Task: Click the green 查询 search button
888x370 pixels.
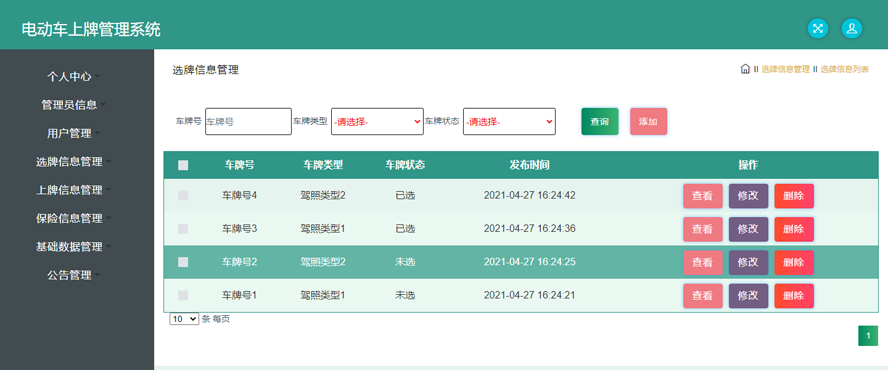Action: (600, 121)
